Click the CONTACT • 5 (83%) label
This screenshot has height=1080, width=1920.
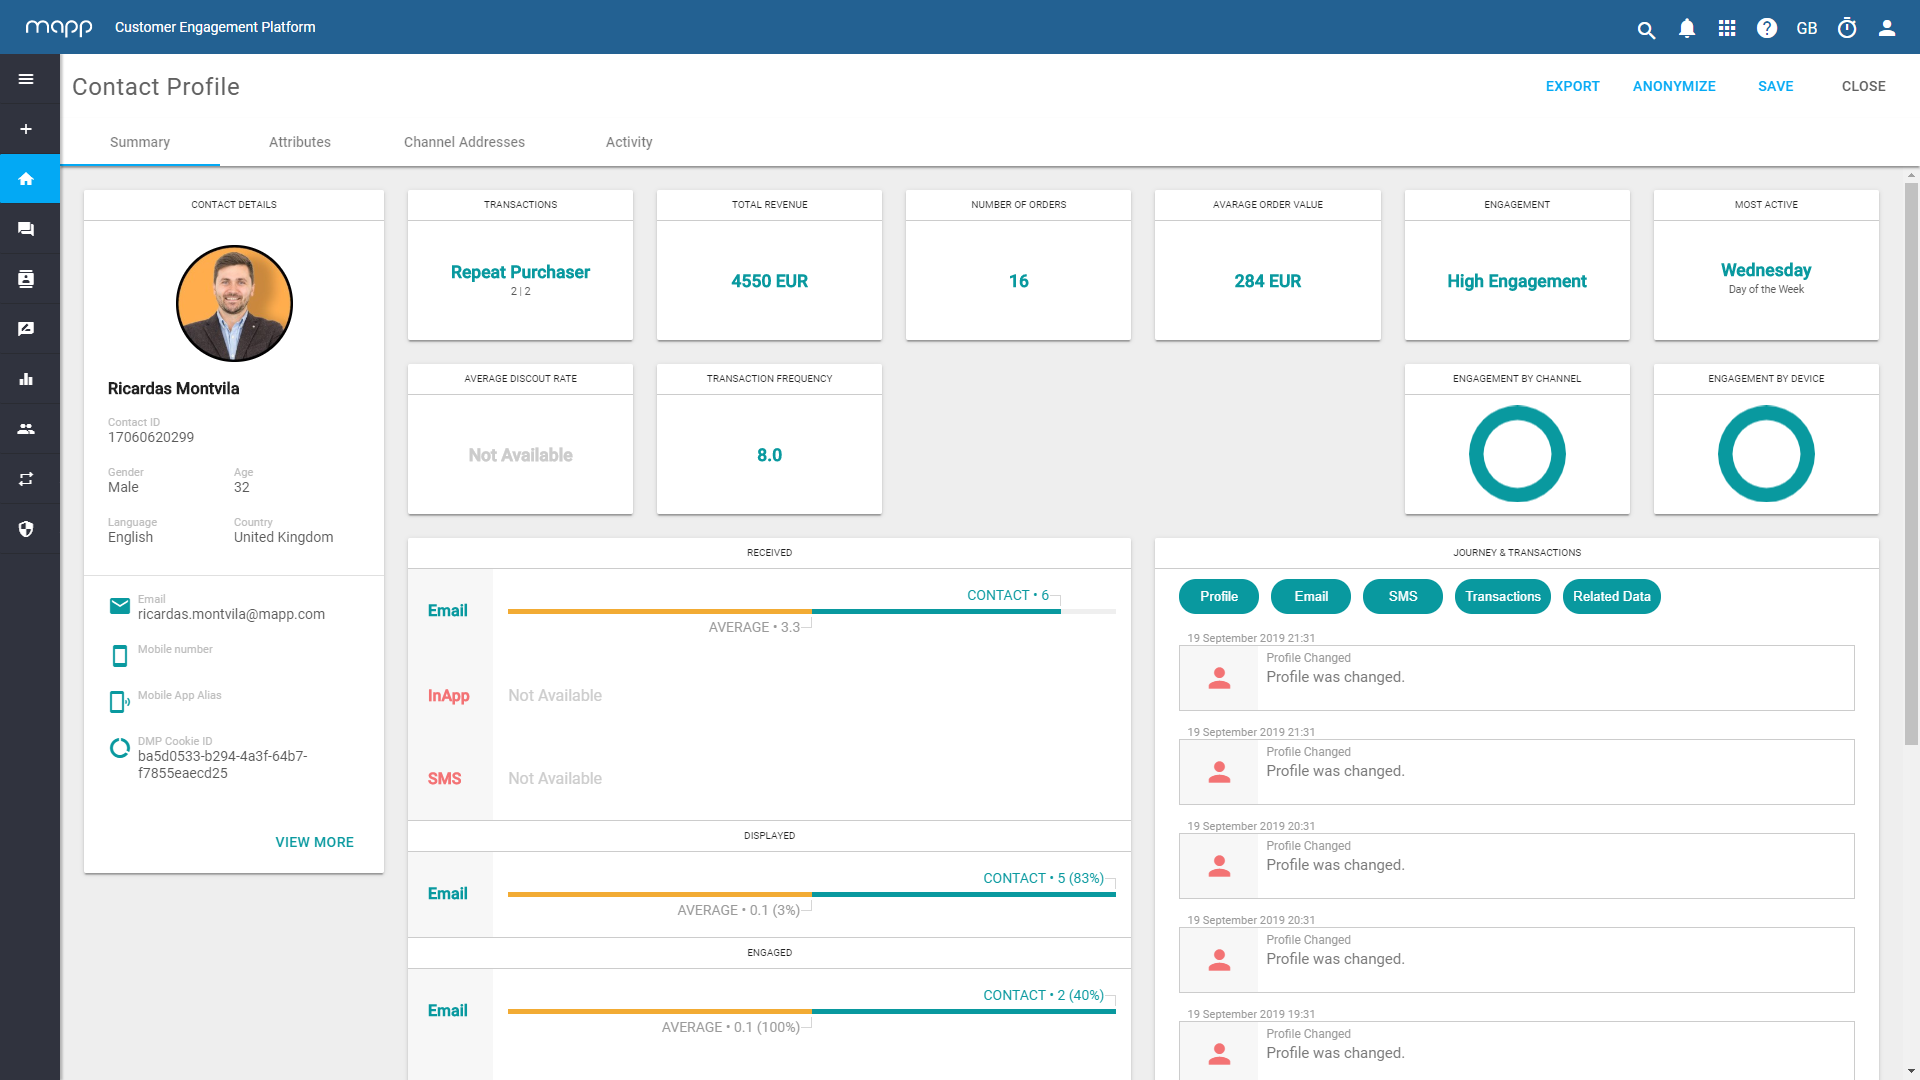point(1043,878)
